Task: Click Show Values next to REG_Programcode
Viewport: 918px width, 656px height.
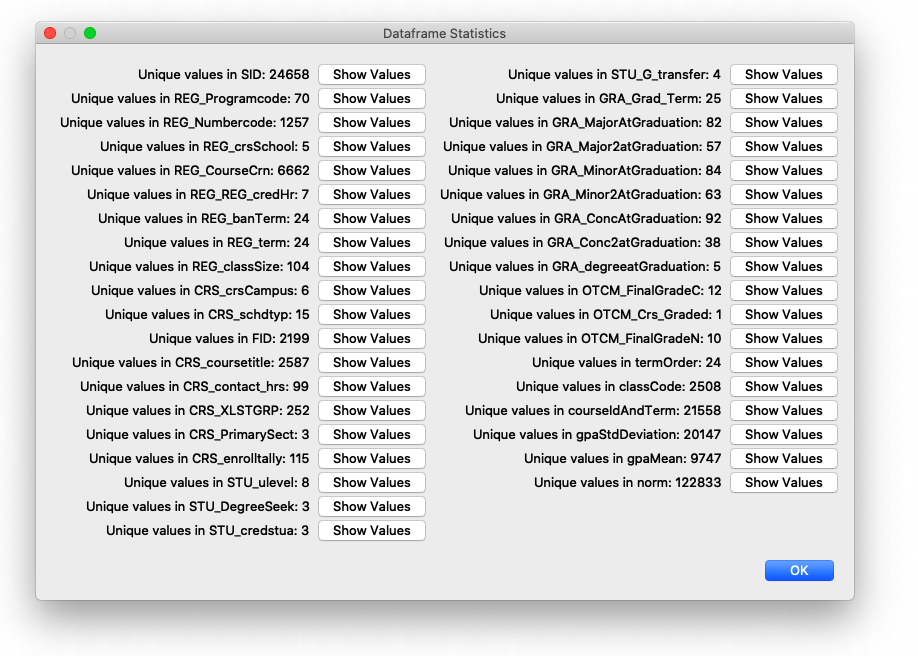Action: 371,98
